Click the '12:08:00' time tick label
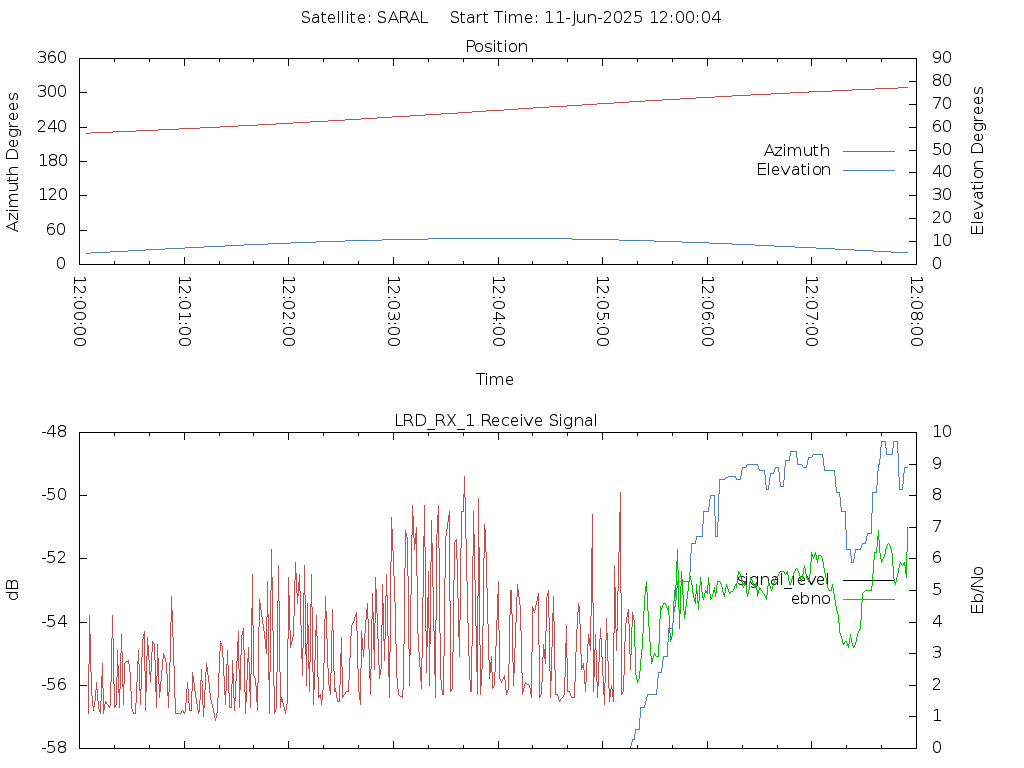Viewport: 1024px width, 768px height. click(x=916, y=312)
